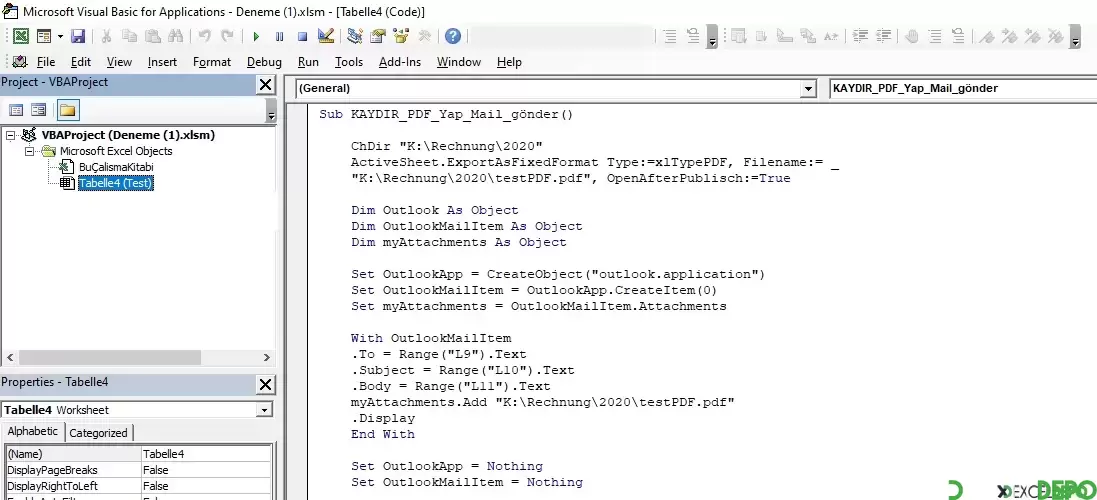Click the Paste clipboard icon

coord(153,36)
